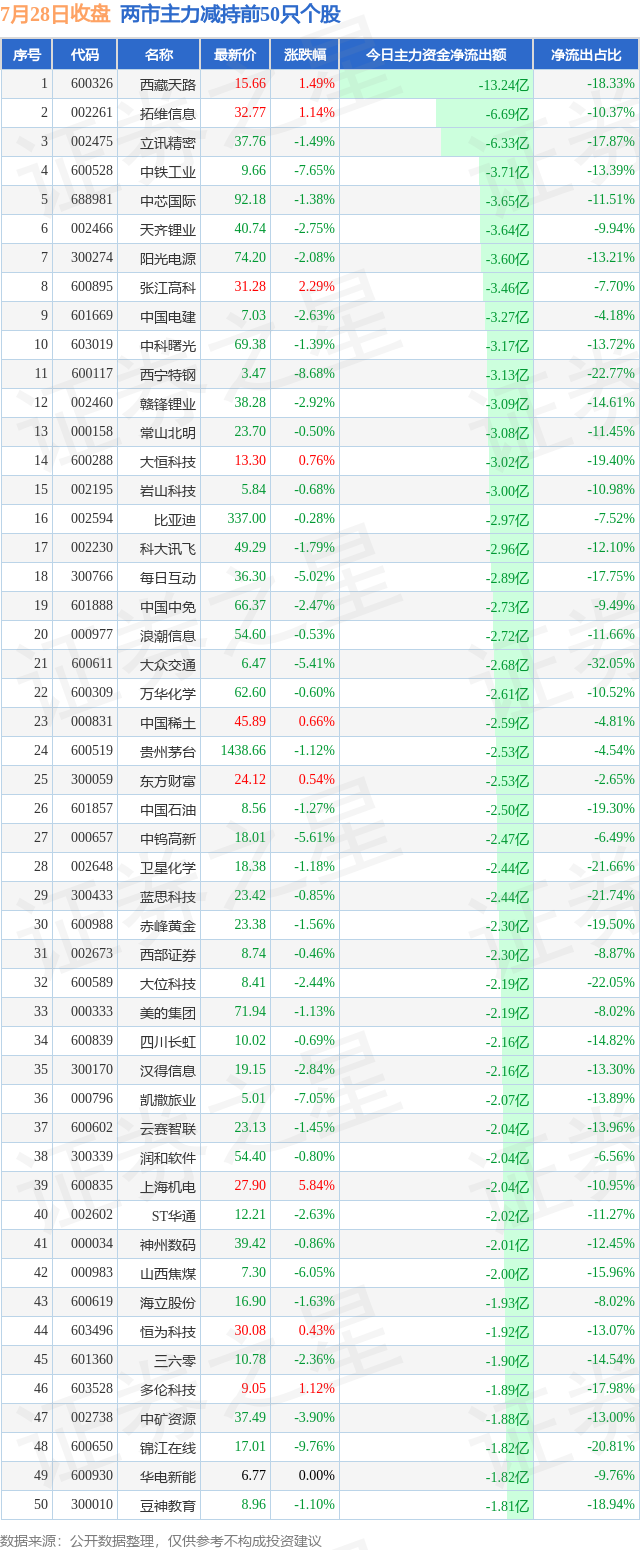Viewport: 640px width, 1550px height.
Task: Click stock name 中钨高新
Action: click(x=168, y=838)
